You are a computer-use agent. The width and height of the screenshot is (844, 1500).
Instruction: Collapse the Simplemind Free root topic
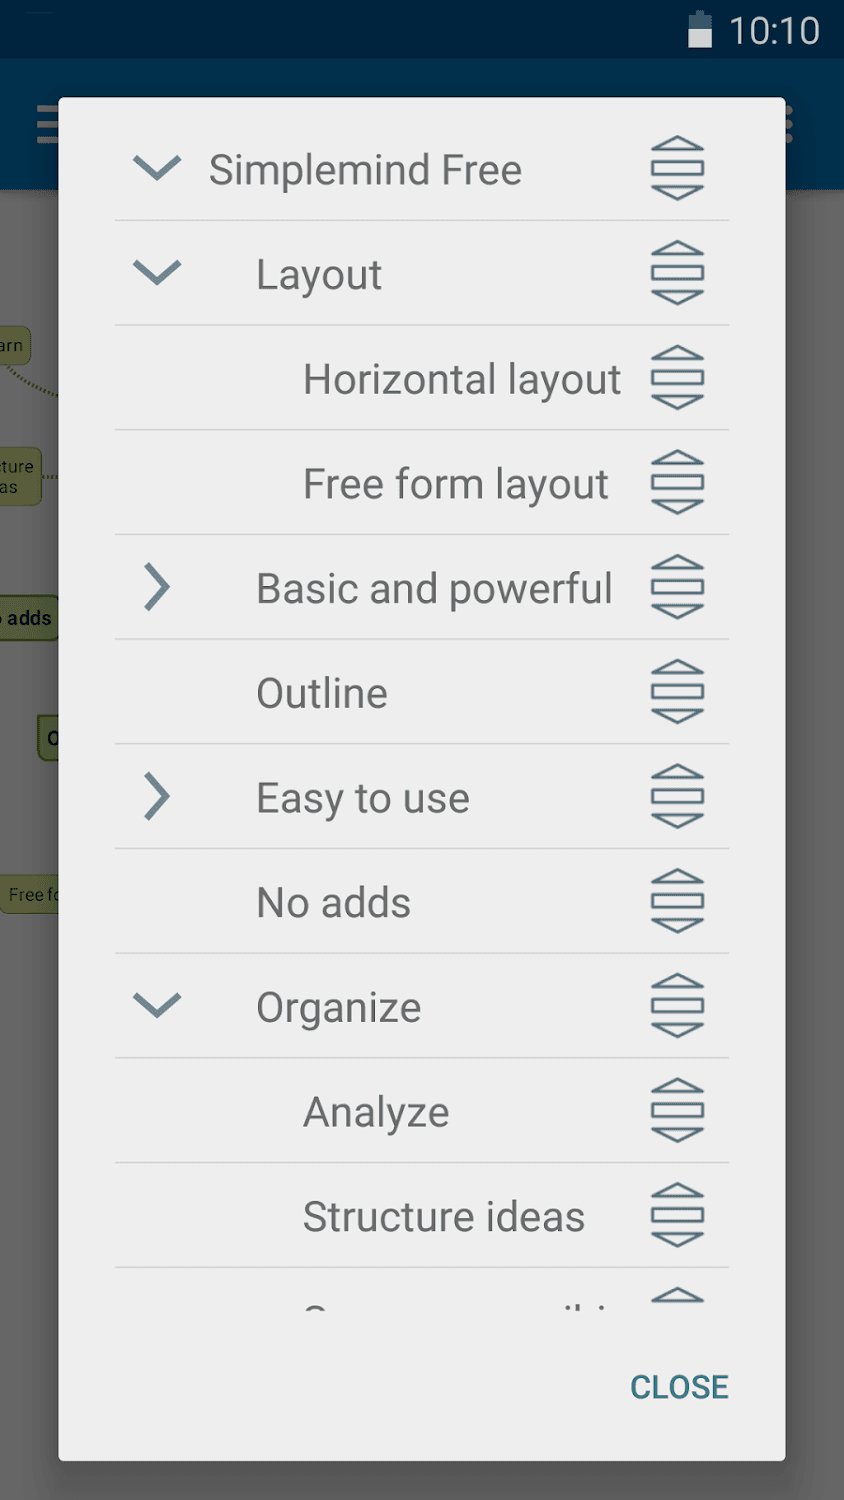pos(157,168)
